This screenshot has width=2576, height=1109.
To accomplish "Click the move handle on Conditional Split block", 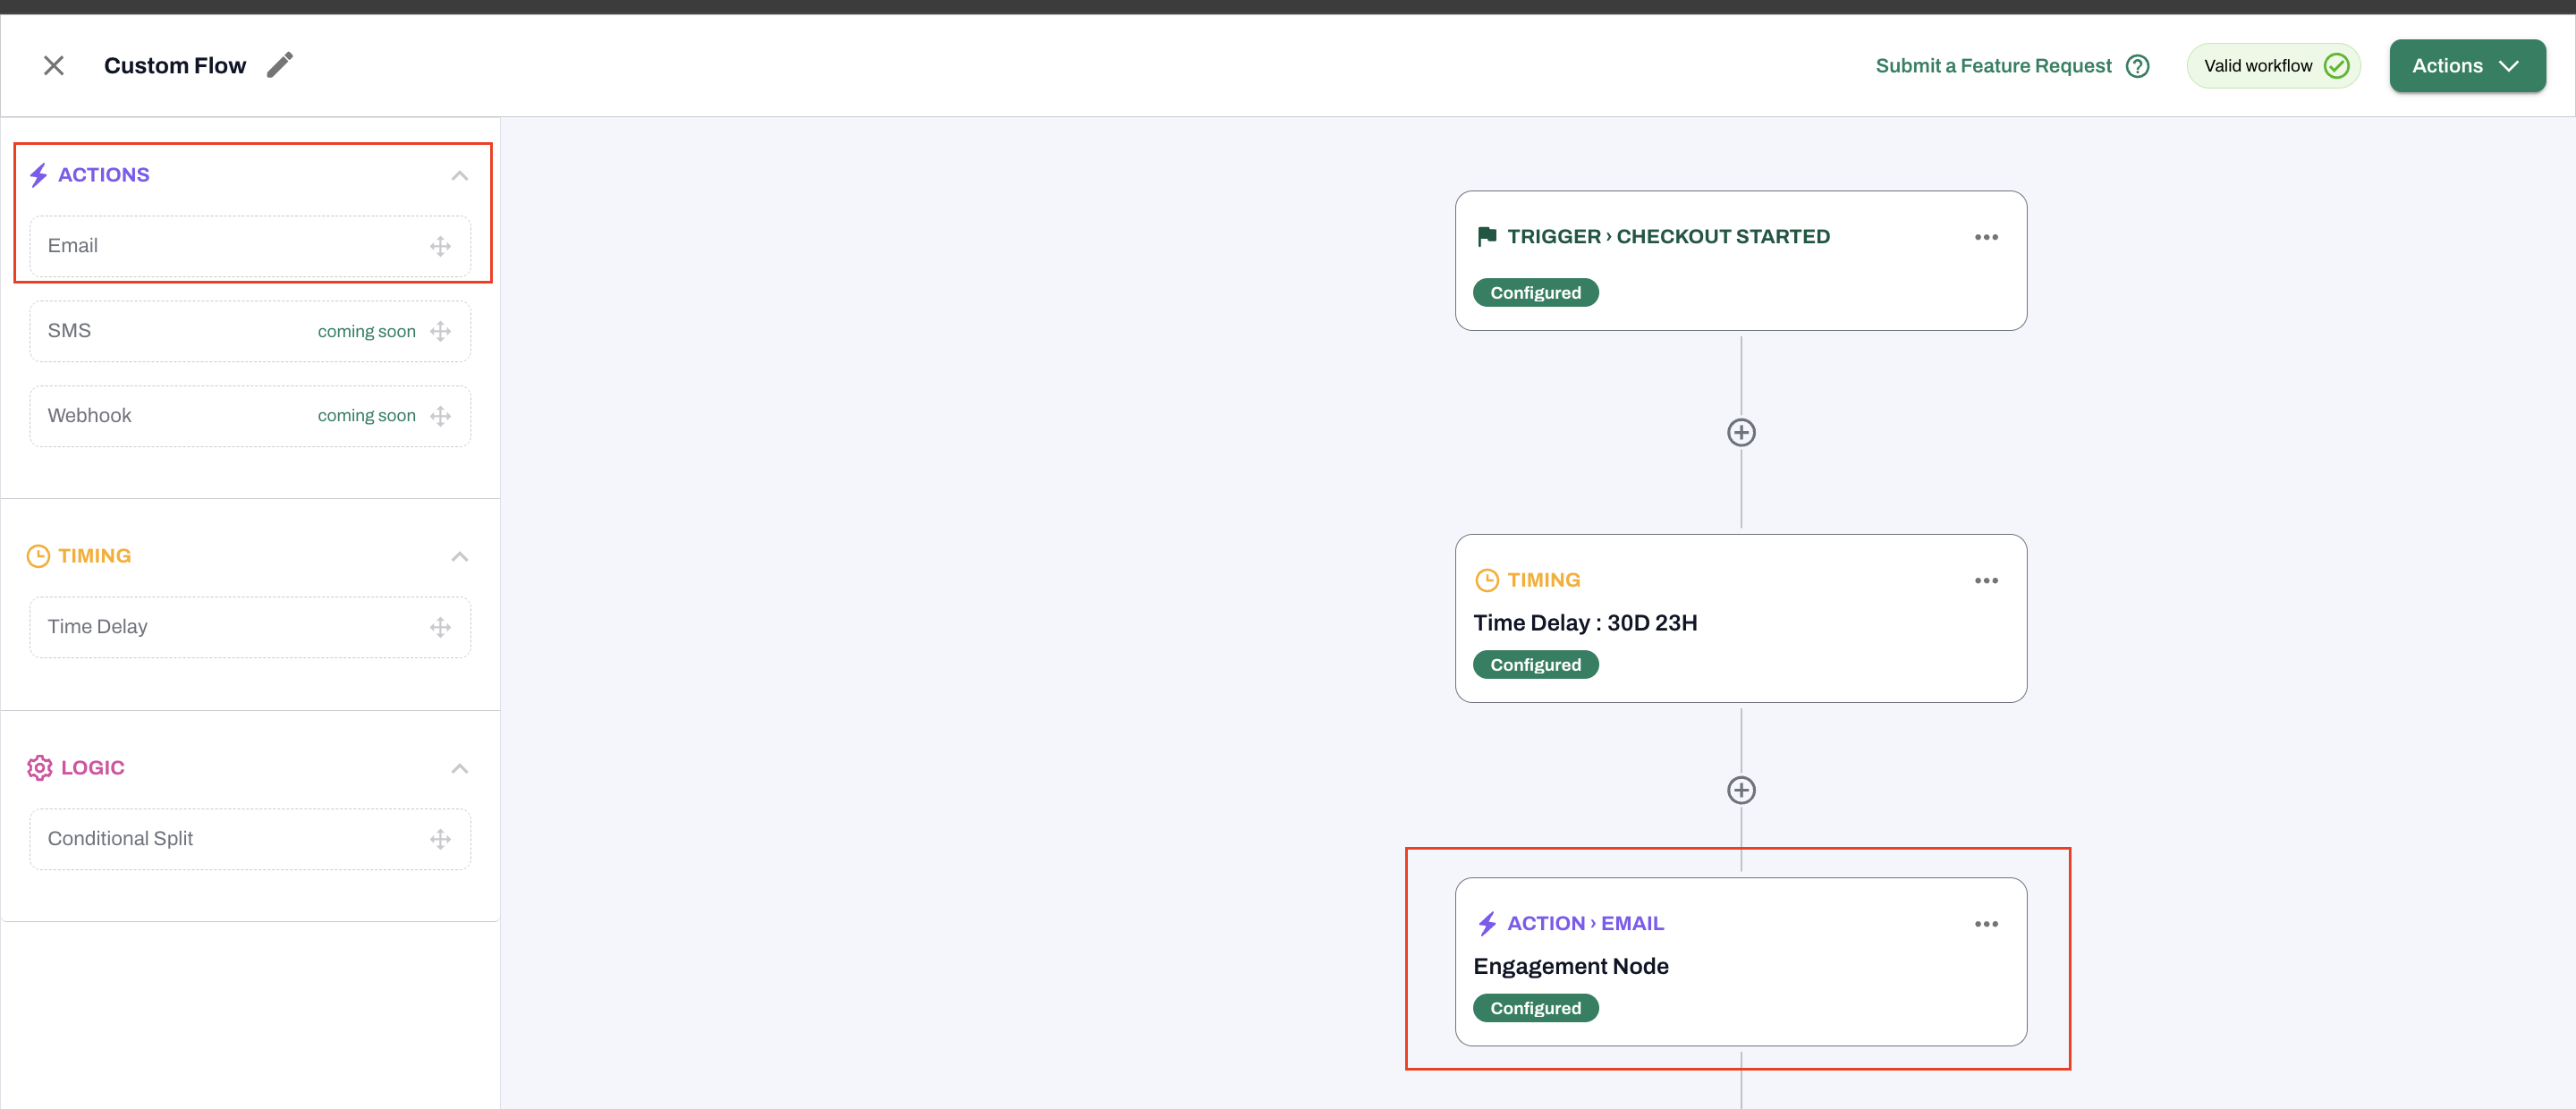I will click(x=441, y=839).
